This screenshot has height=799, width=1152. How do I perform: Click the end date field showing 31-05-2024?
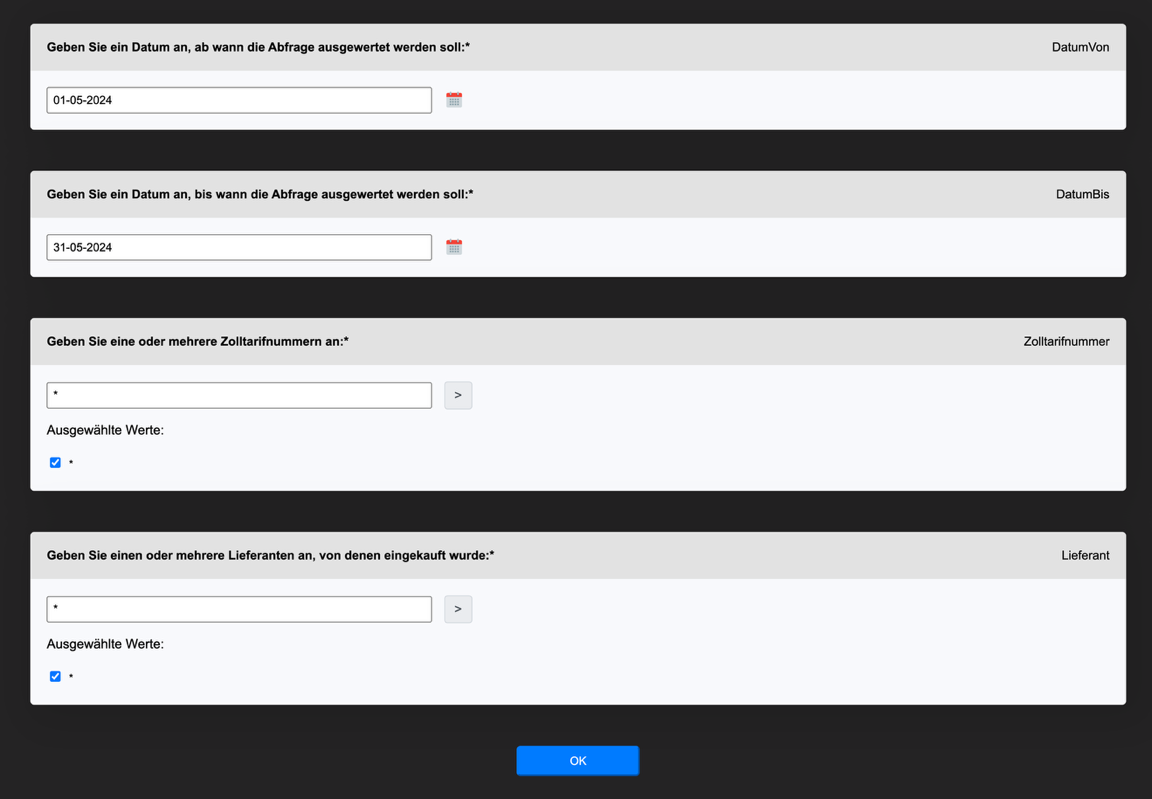point(239,247)
